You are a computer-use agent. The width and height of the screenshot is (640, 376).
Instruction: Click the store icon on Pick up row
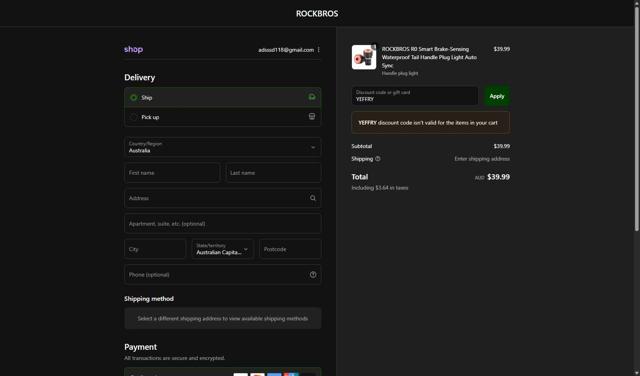click(312, 117)
